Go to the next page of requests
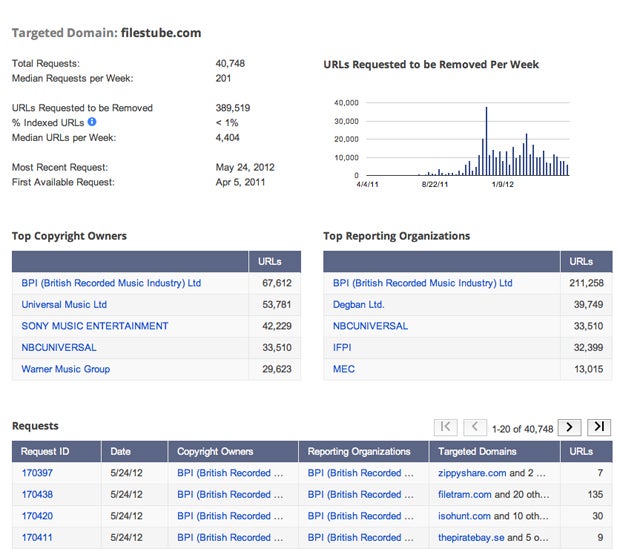 click(x=569, y=428)
